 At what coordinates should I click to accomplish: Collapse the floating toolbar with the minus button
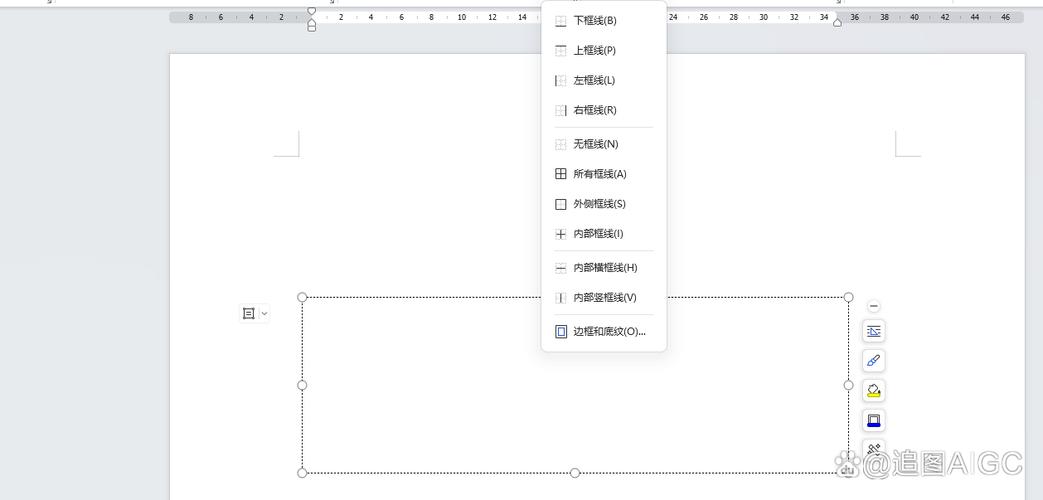click(874, 306)
